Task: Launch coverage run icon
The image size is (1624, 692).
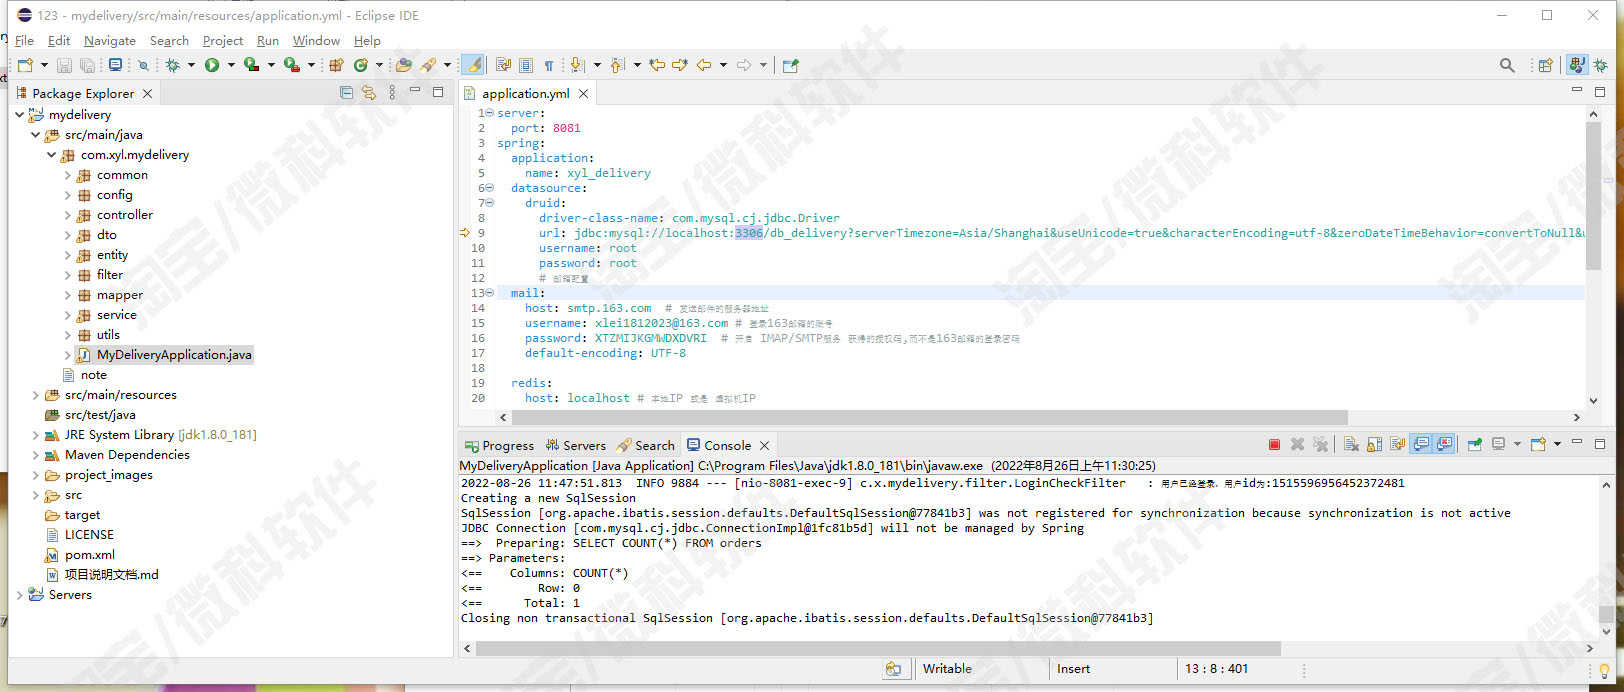Action: [251, 65]
